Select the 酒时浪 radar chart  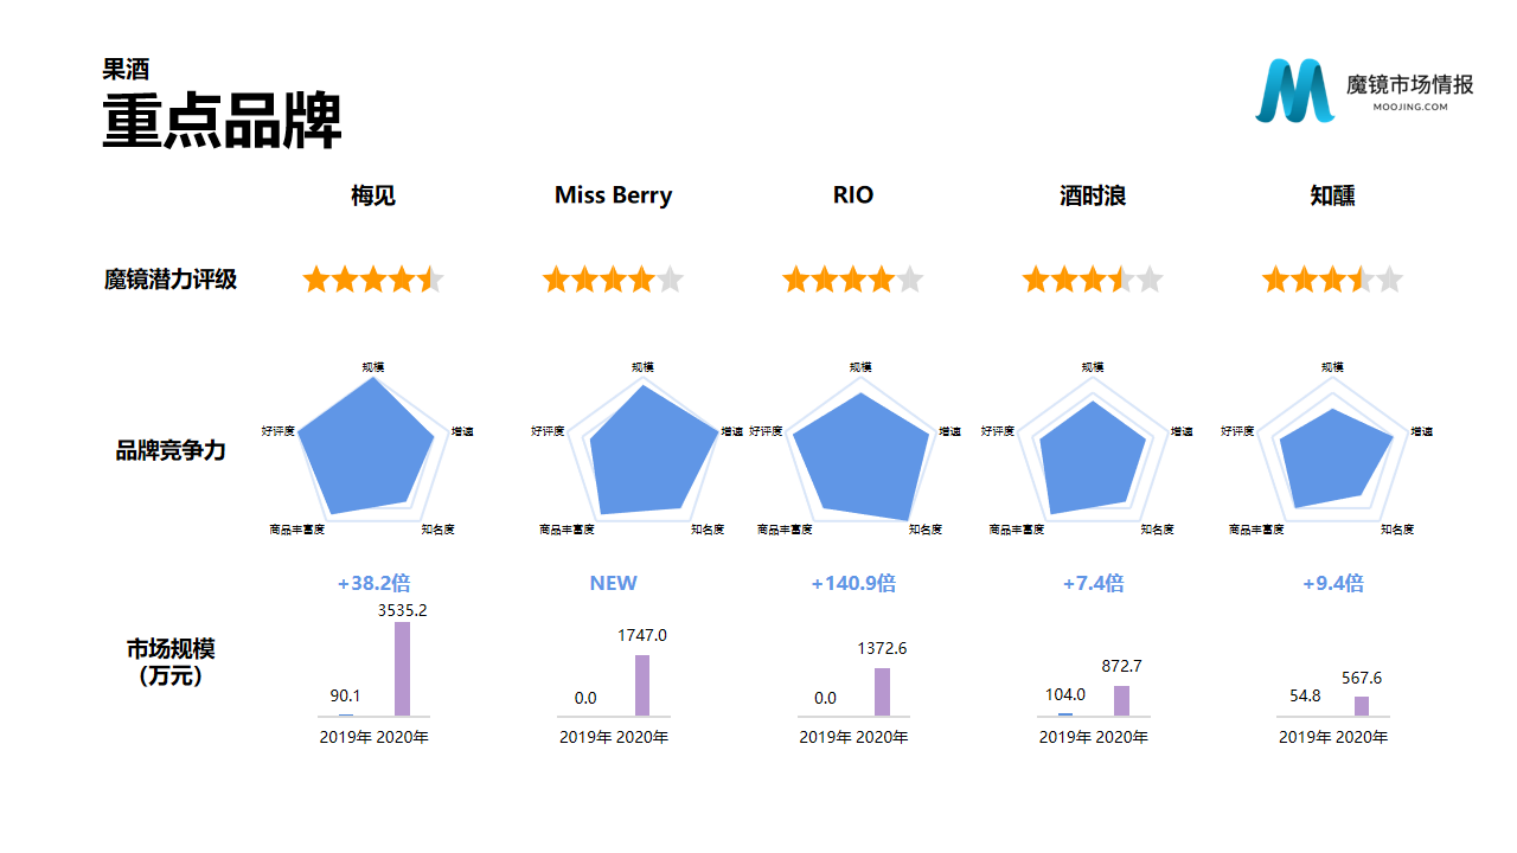point(1092,457)
